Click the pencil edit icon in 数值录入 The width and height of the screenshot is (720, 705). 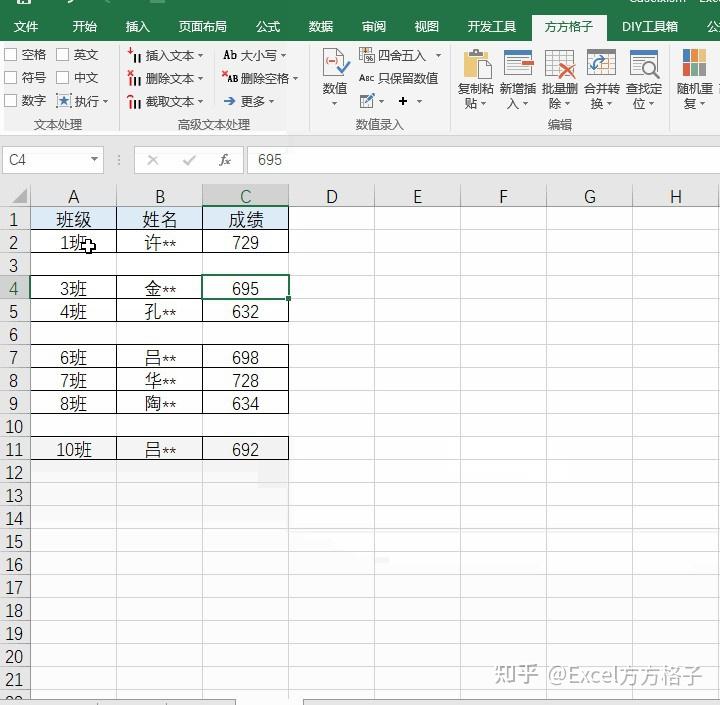tap(367, 101)
